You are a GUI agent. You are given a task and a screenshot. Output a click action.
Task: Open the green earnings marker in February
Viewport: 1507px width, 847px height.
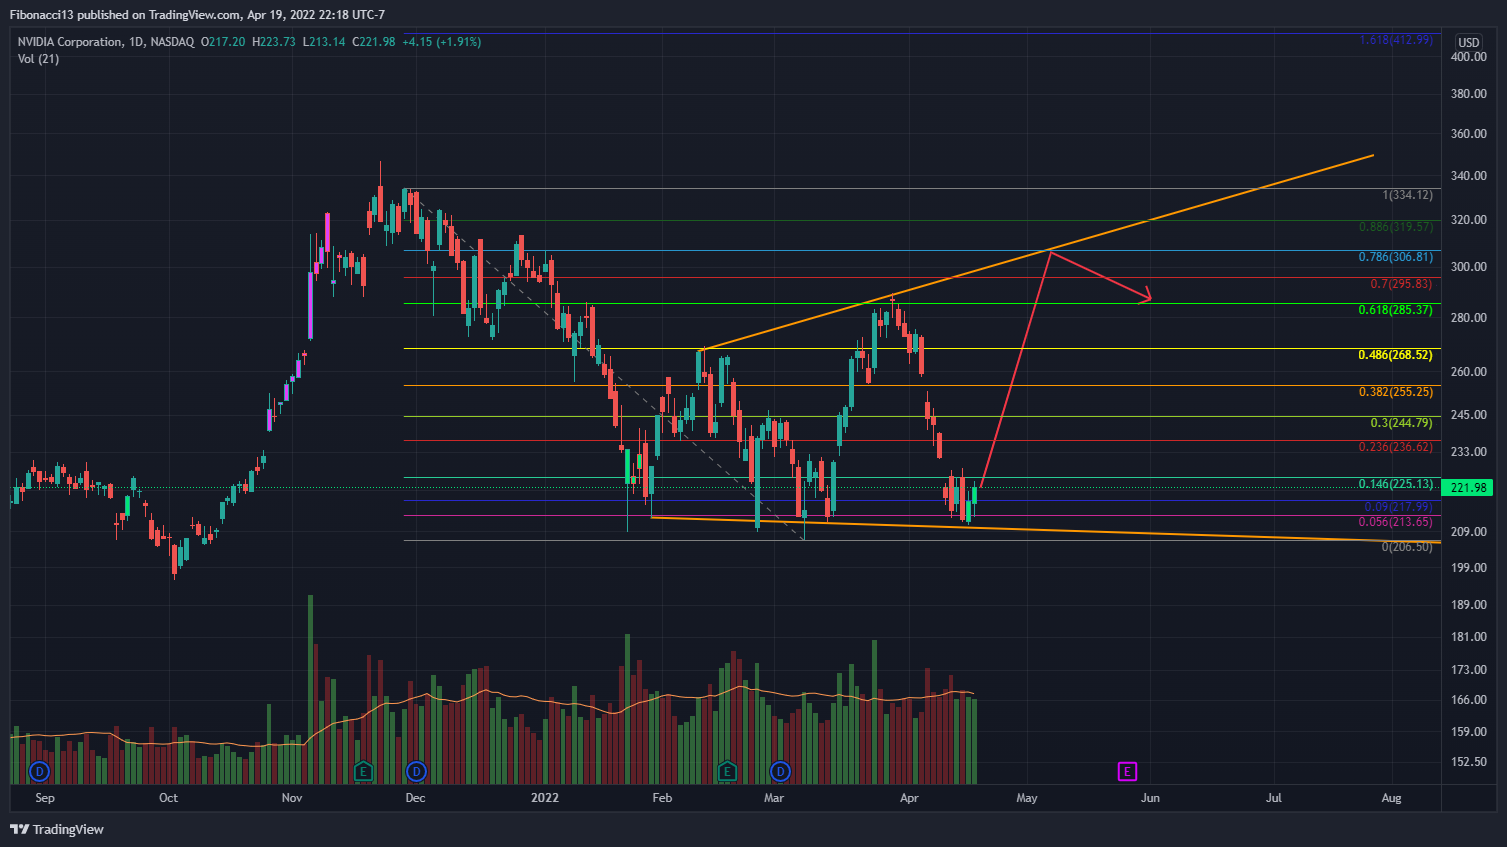click(727, 771)
